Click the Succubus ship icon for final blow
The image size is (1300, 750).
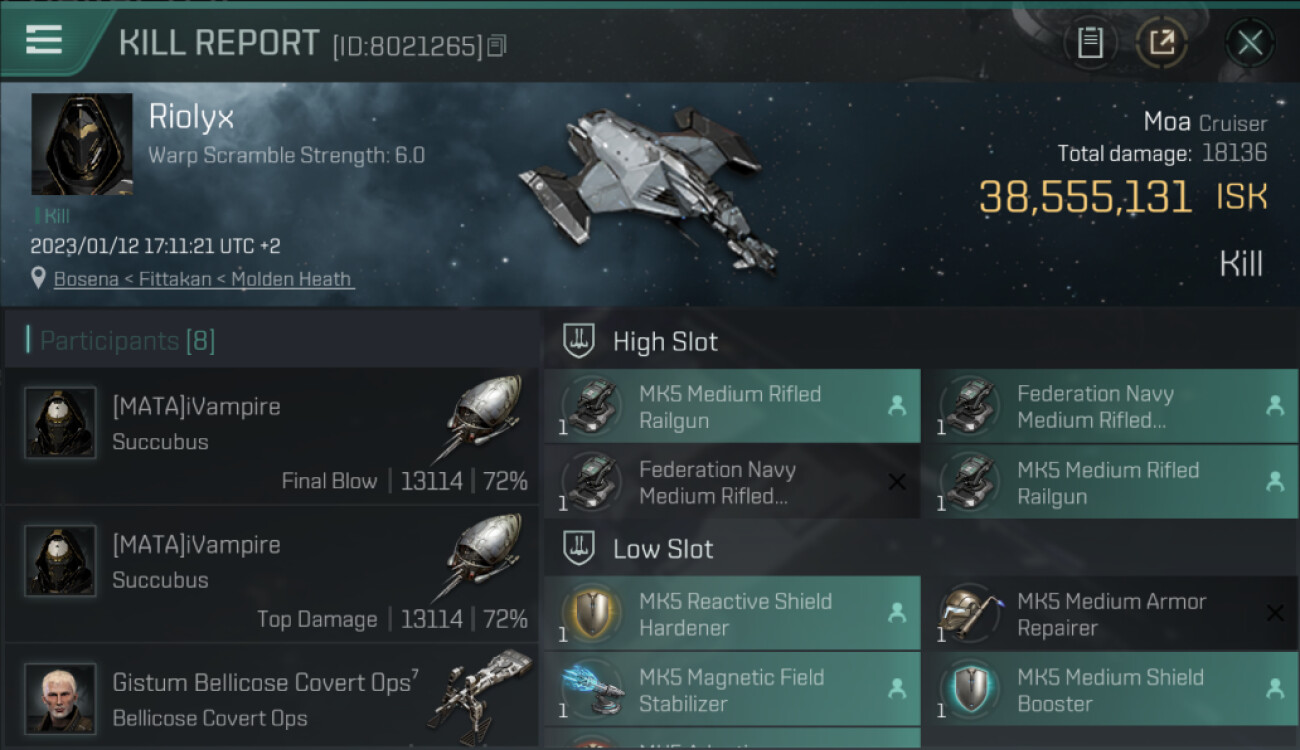(483, 420)
